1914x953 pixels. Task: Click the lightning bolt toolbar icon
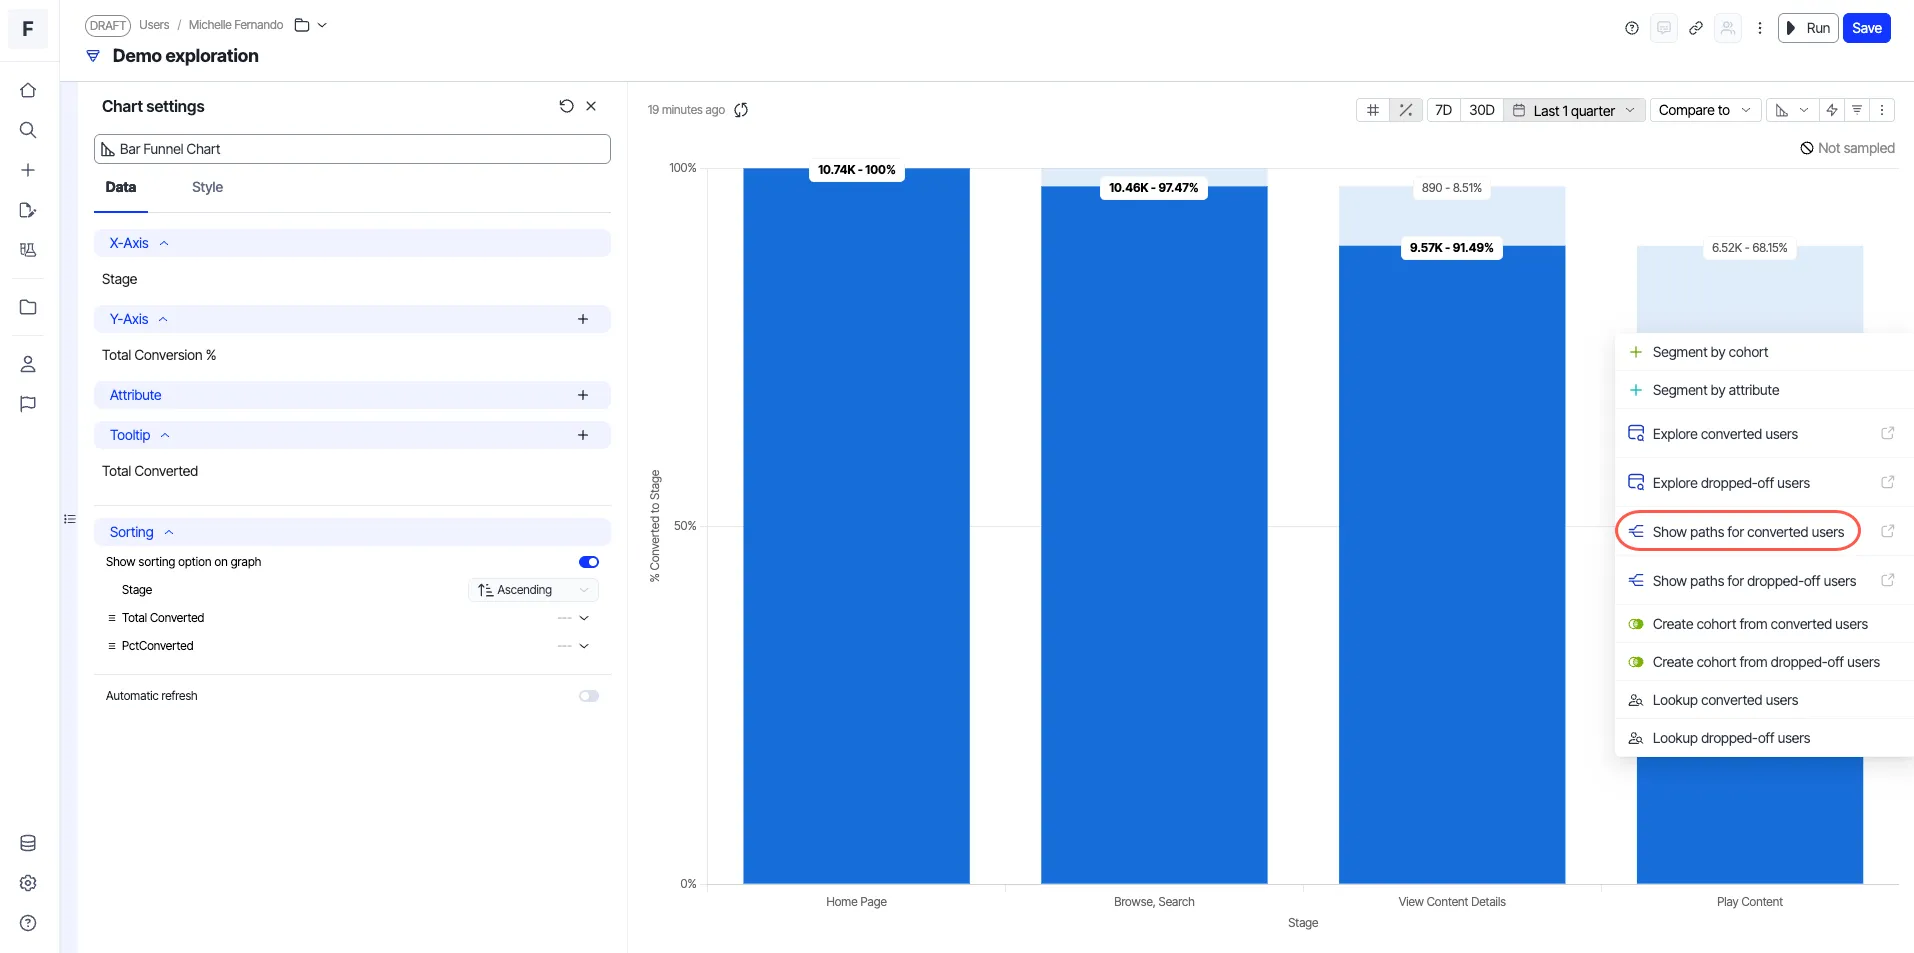[x=1832, y=110]
